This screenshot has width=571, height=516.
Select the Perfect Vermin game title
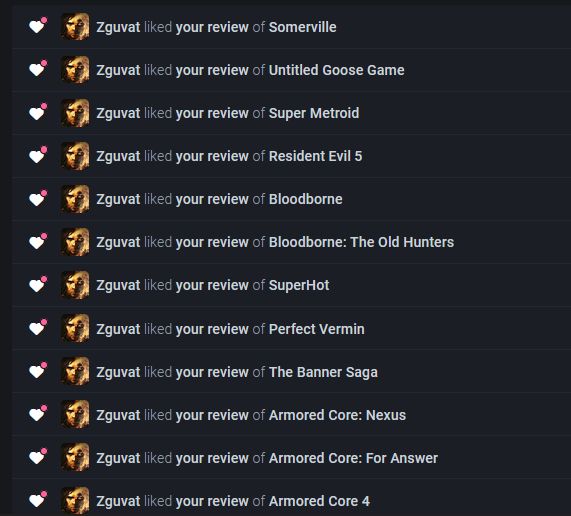tap(316, 329)
